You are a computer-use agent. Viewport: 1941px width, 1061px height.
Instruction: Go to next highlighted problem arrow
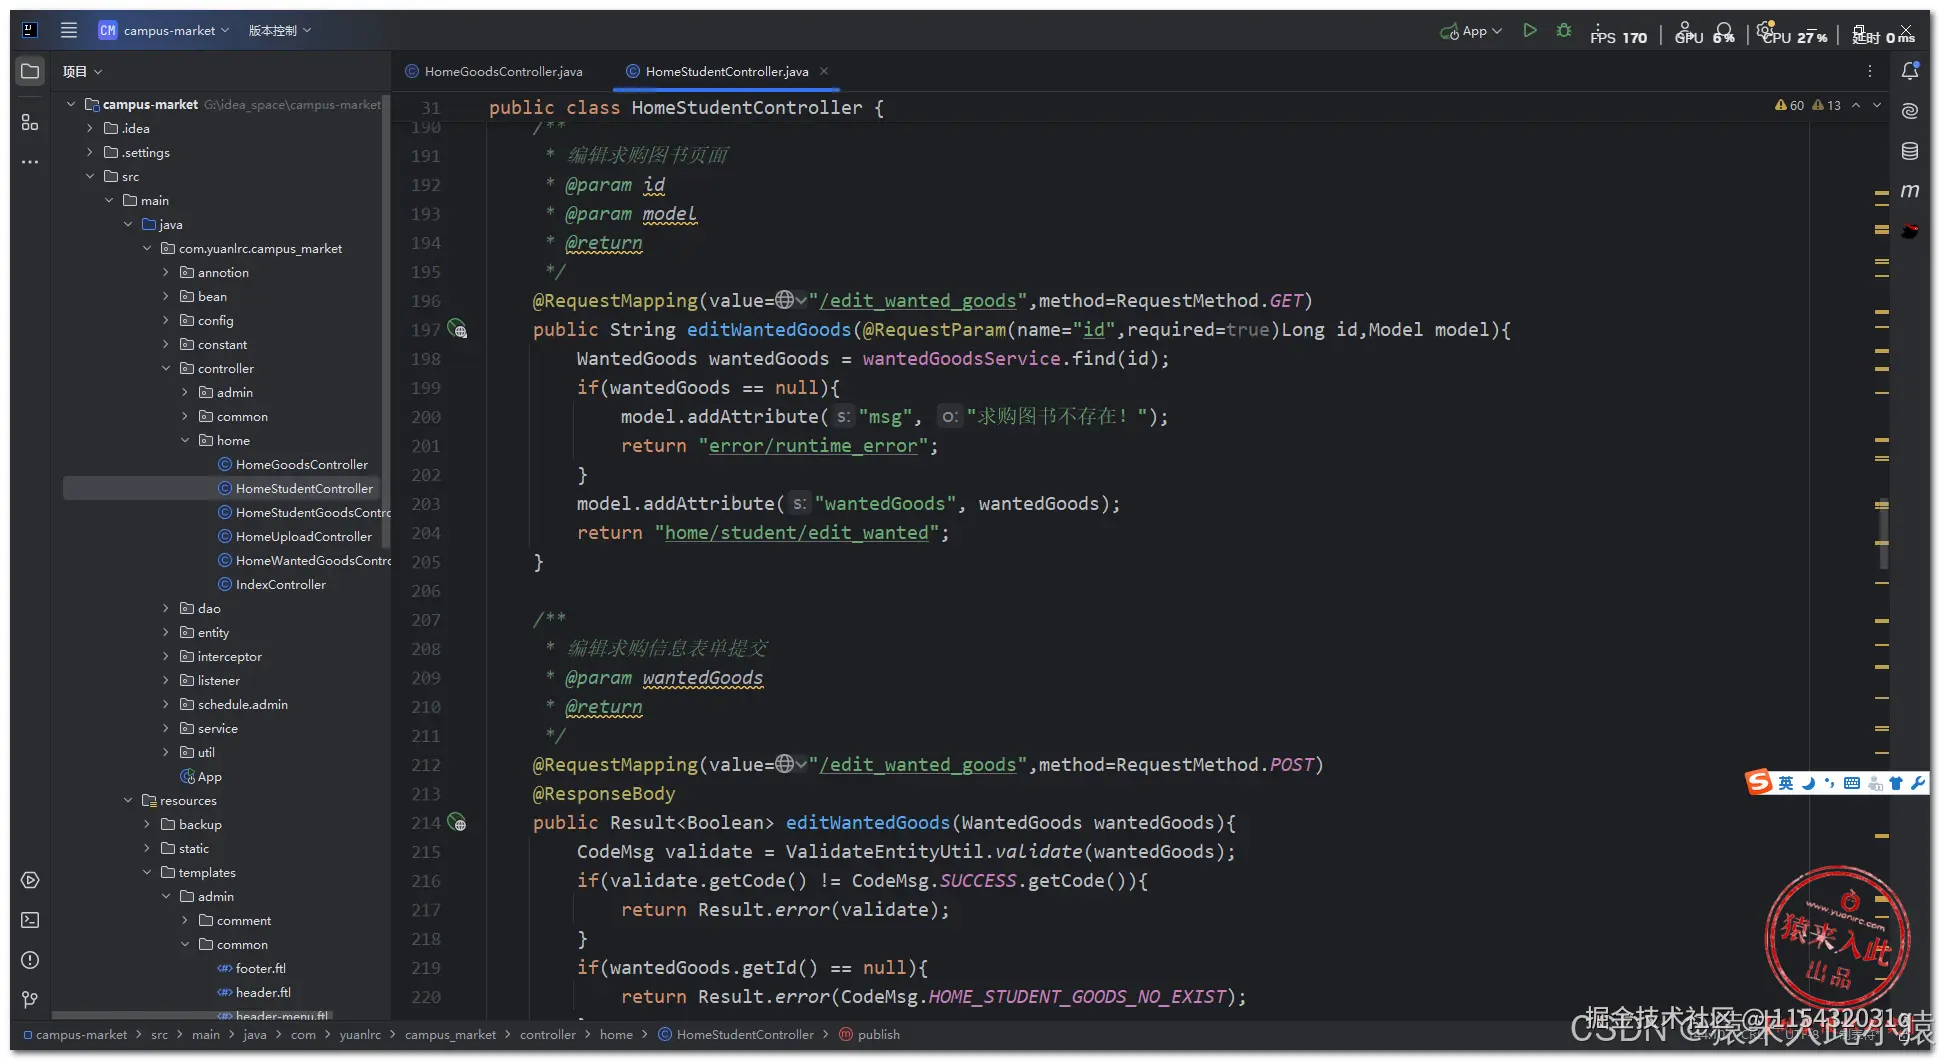coord(1877,105)
